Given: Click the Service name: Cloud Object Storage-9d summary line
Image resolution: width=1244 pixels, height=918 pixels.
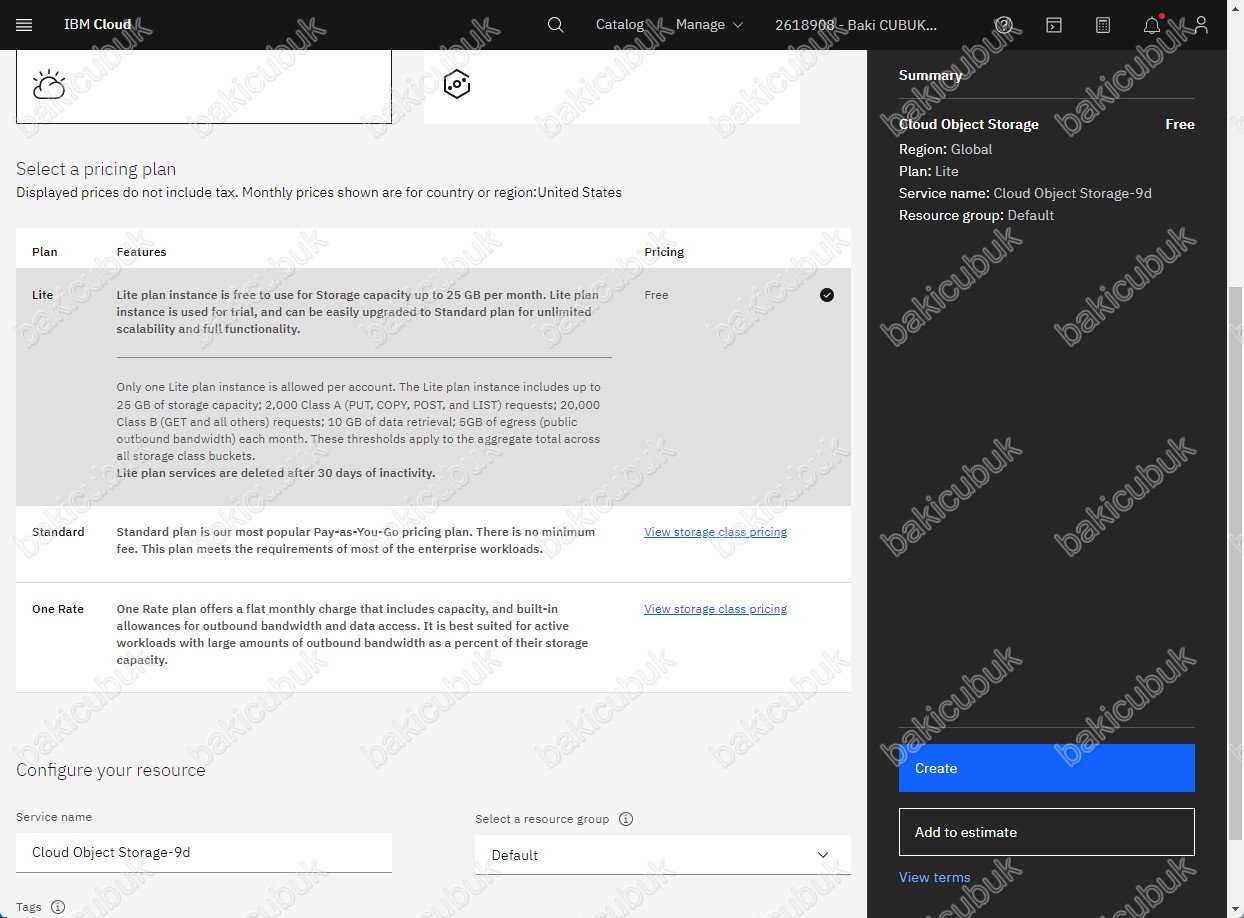Looking at the screenshot, I should [1025, 193].
